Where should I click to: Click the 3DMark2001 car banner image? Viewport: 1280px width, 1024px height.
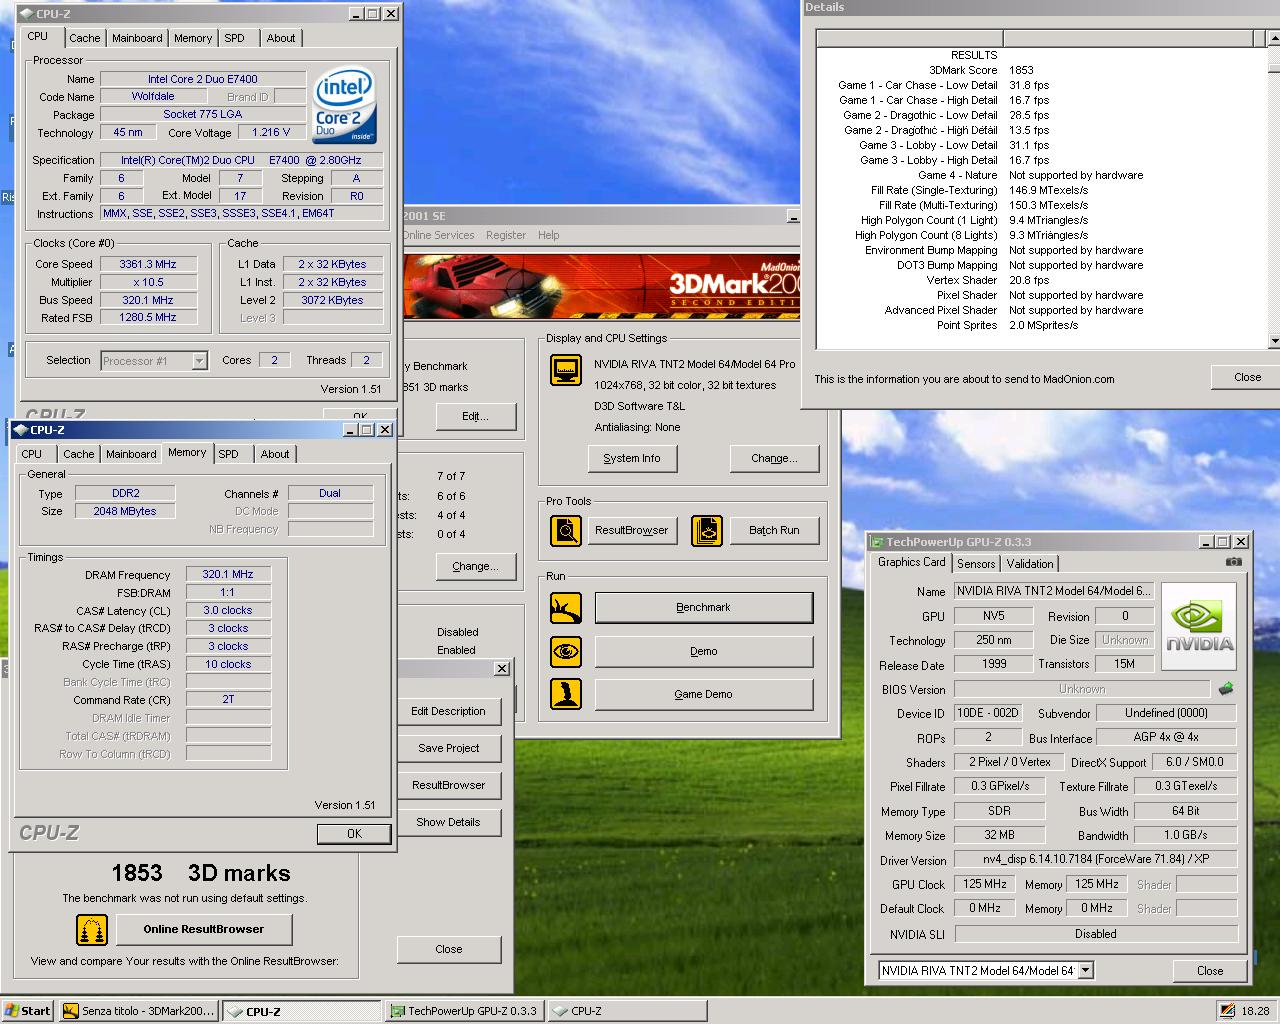click(600, 286)
